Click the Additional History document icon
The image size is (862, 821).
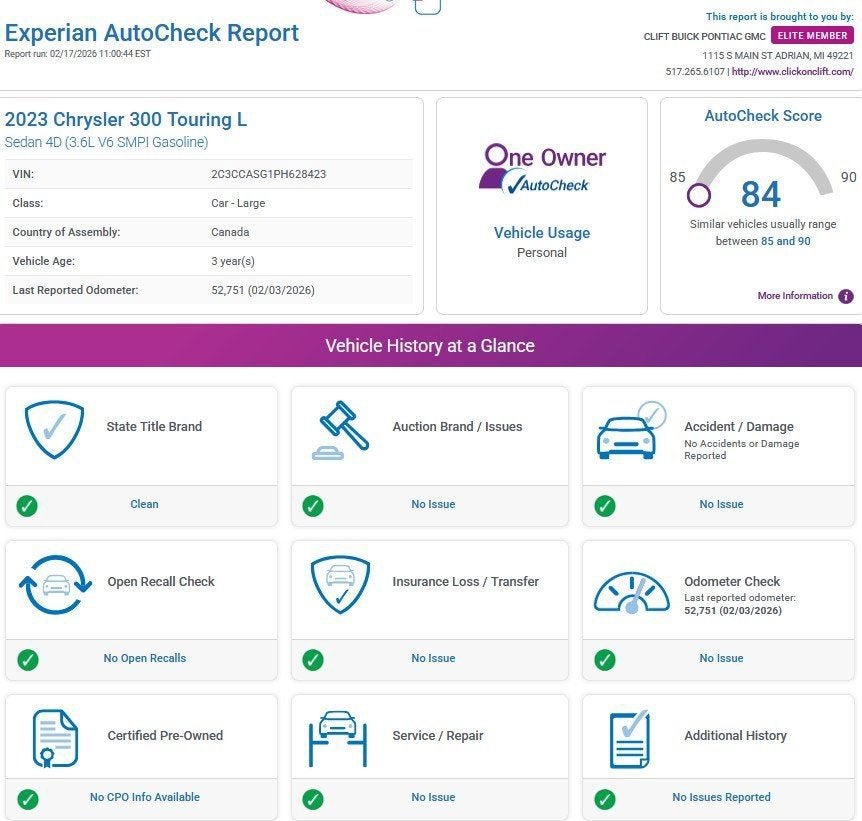630,739
